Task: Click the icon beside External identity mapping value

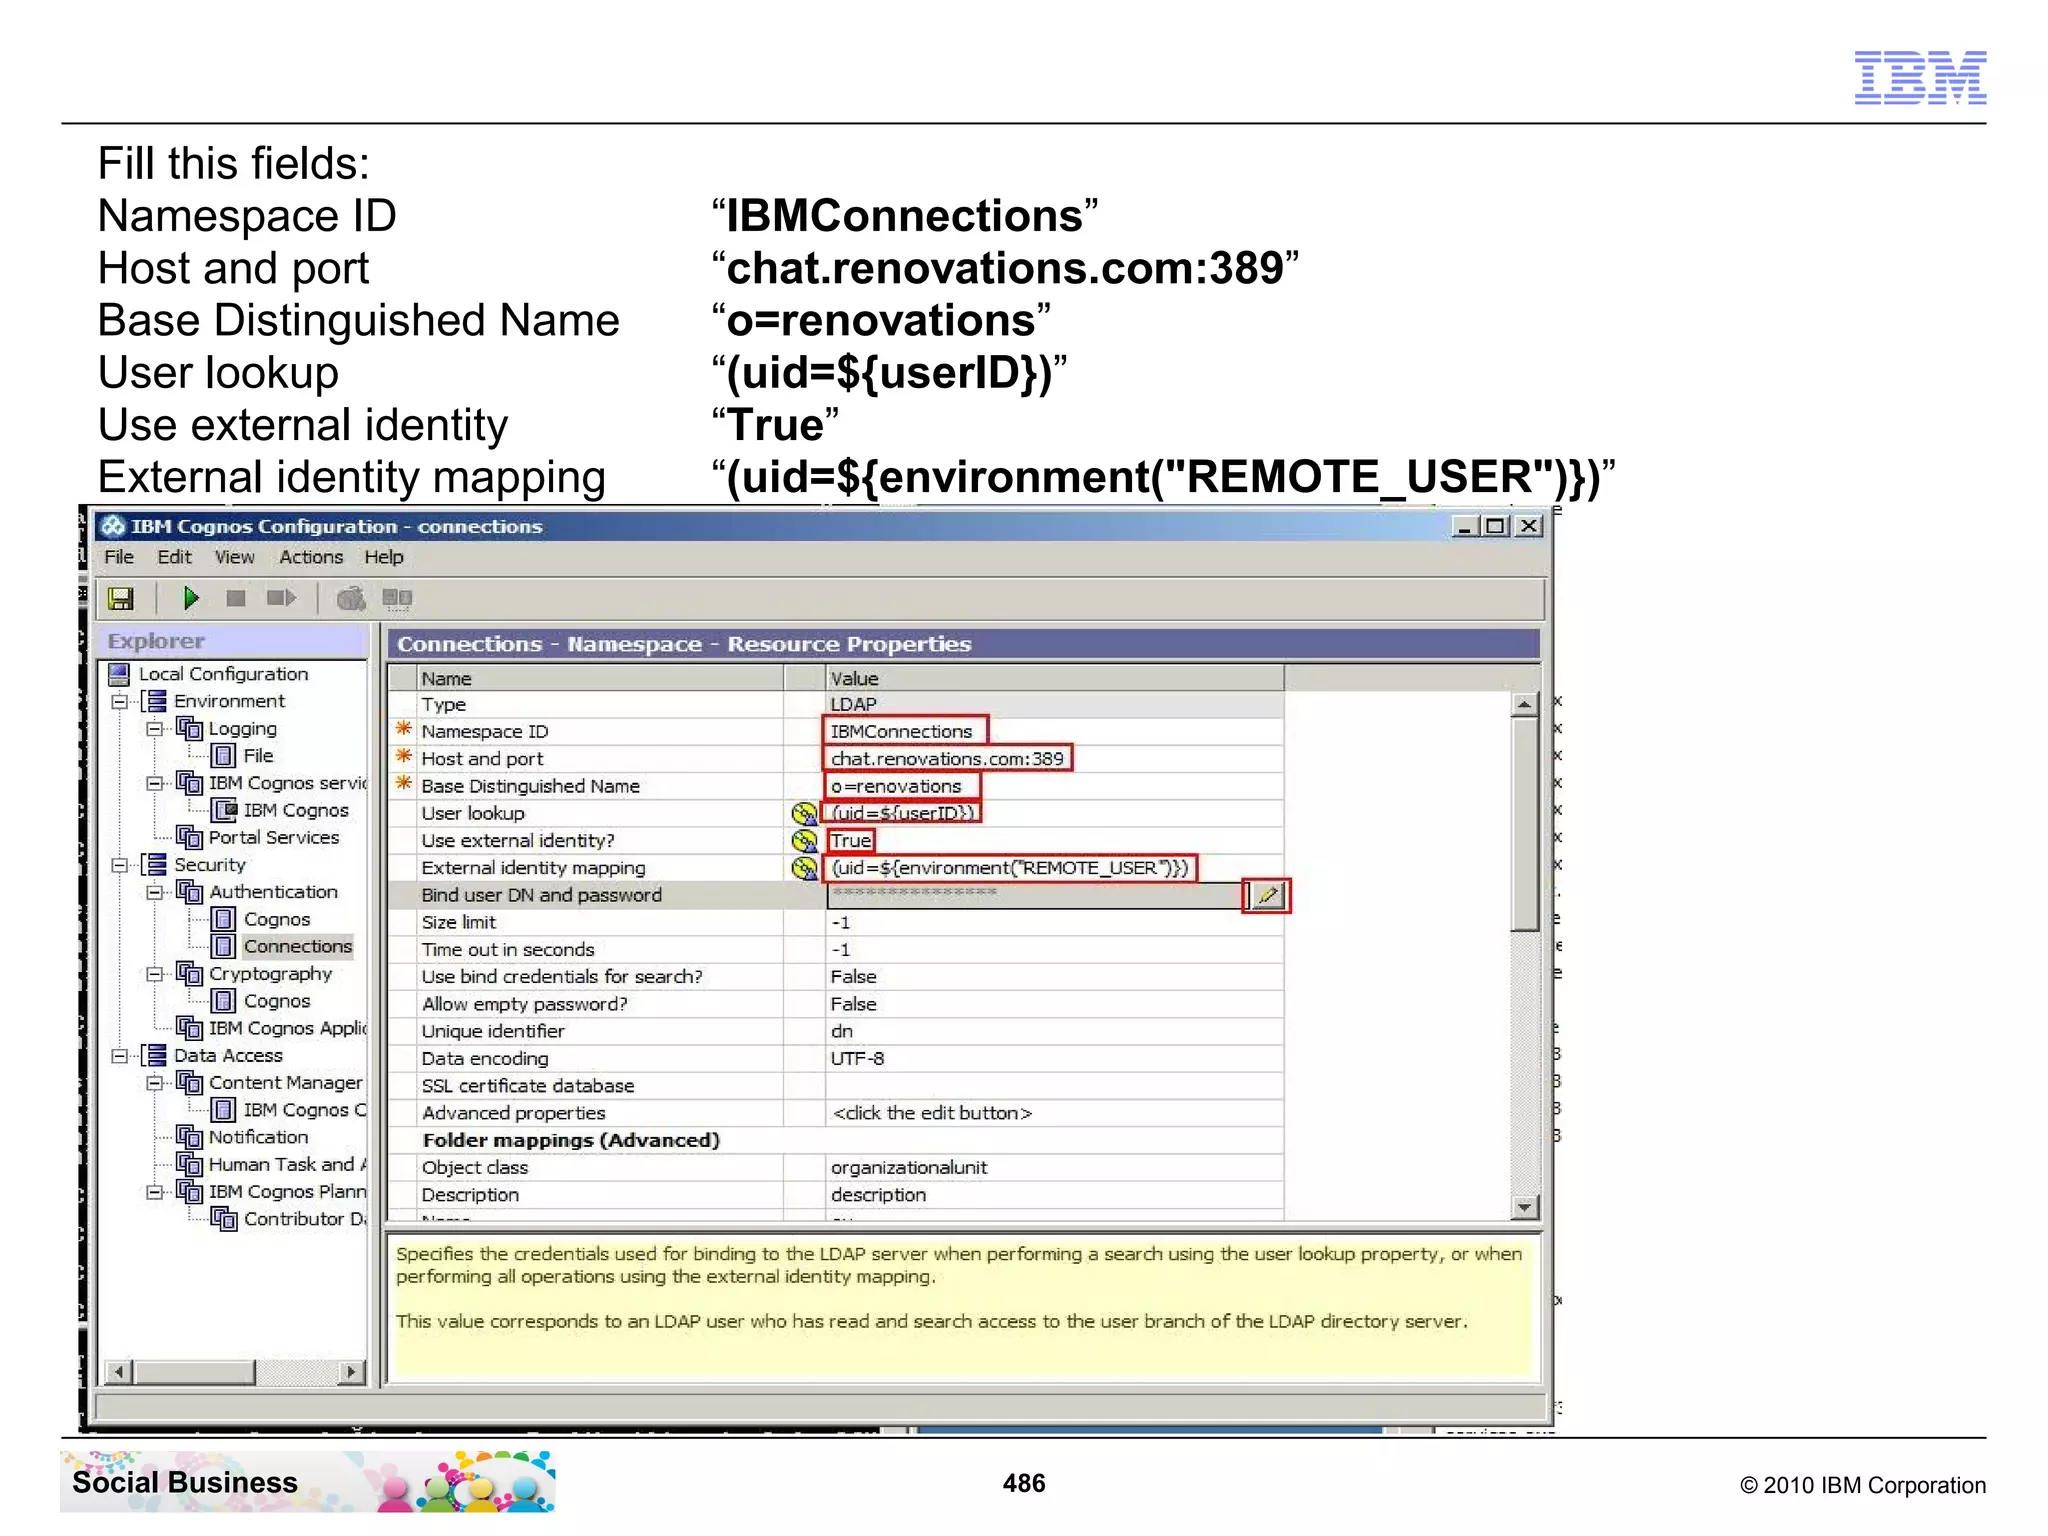Action: tap(804, 868)
